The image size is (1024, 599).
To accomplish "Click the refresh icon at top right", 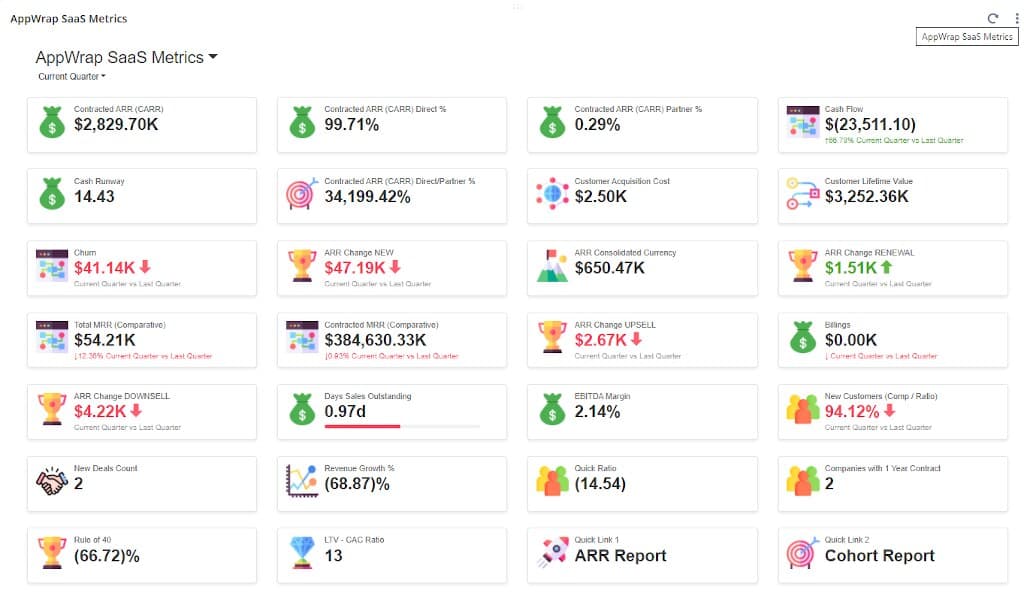I will tap(993, 18).
